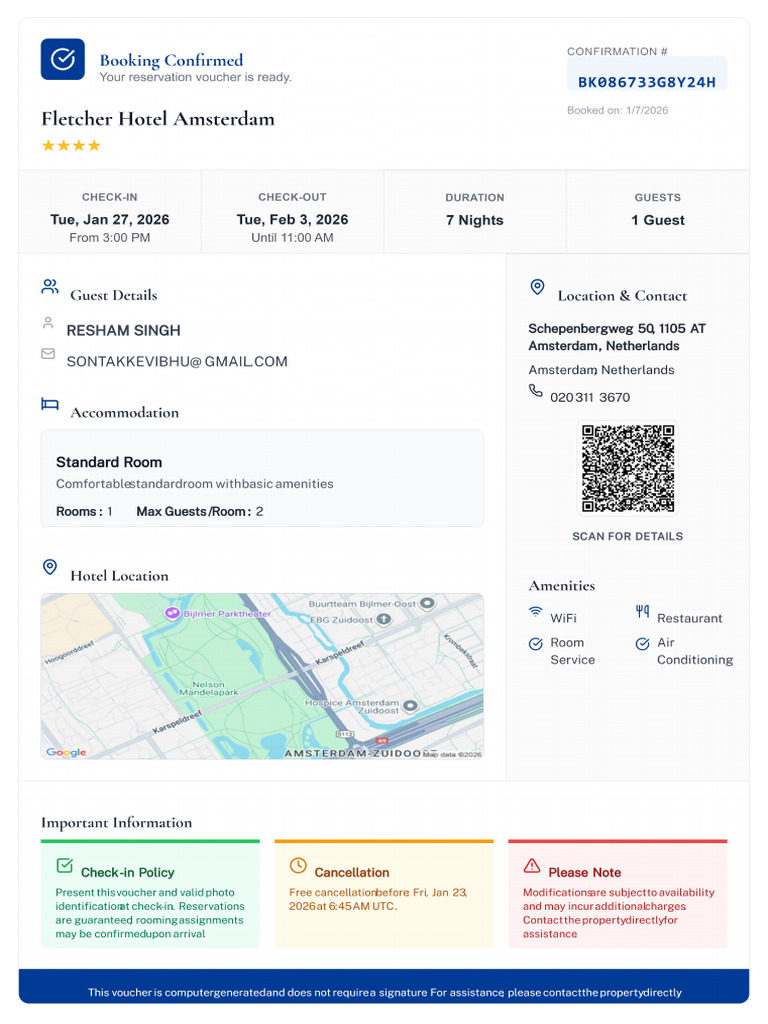This screenshot has height=1024, width=768.
Task: Click the QR code to scan details
Action: coord(628,468)
